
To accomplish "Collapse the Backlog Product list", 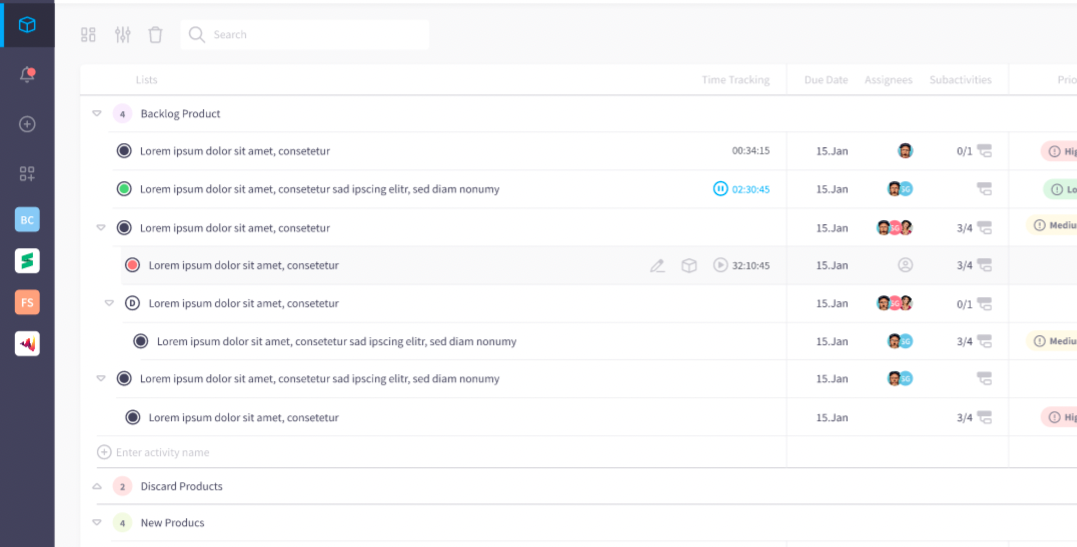I will 97,114.
